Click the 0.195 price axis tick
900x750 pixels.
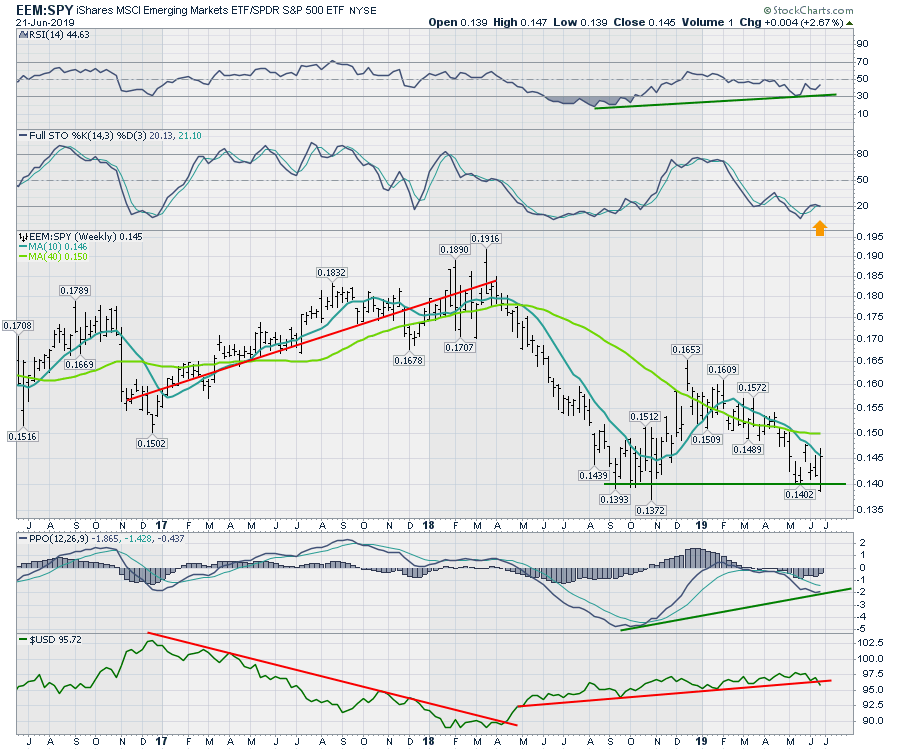870,237
